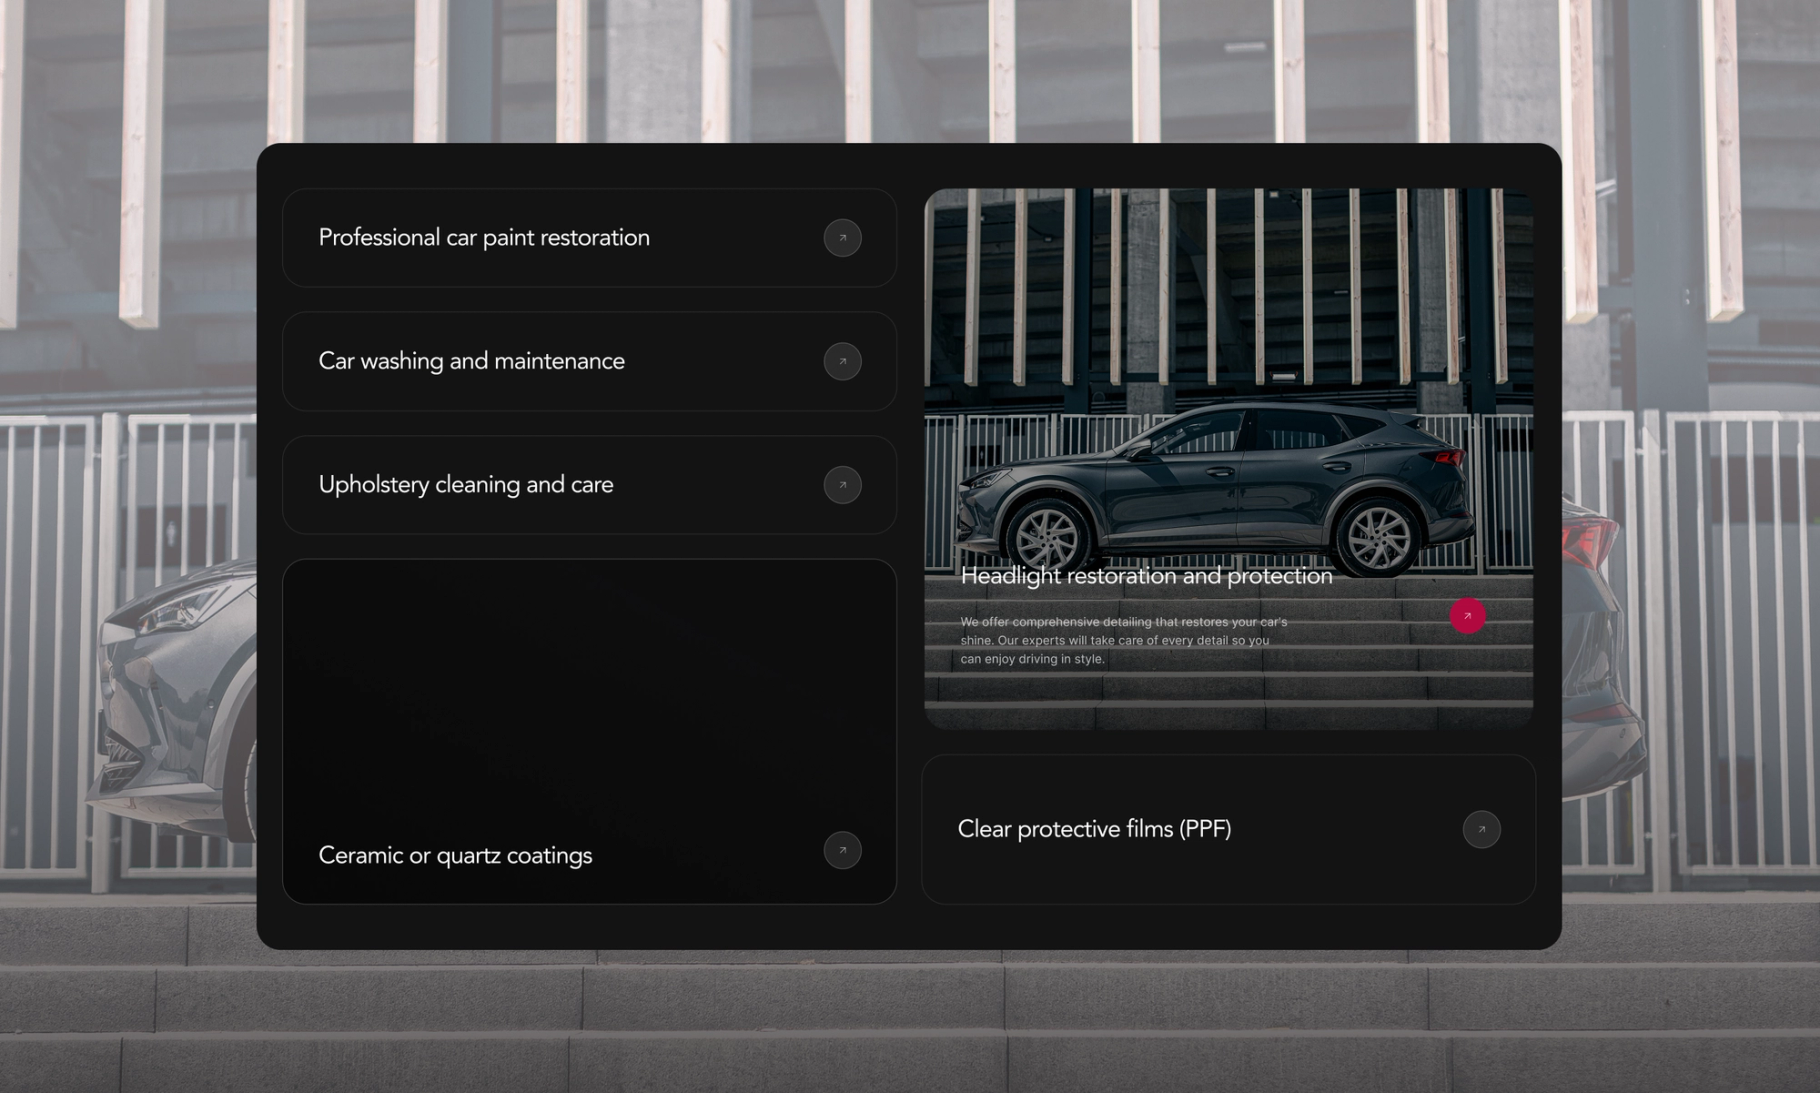Open Headlight restoration and protection heading
This screenshot has width=1820, height=1093.
tap(1146, 576)
